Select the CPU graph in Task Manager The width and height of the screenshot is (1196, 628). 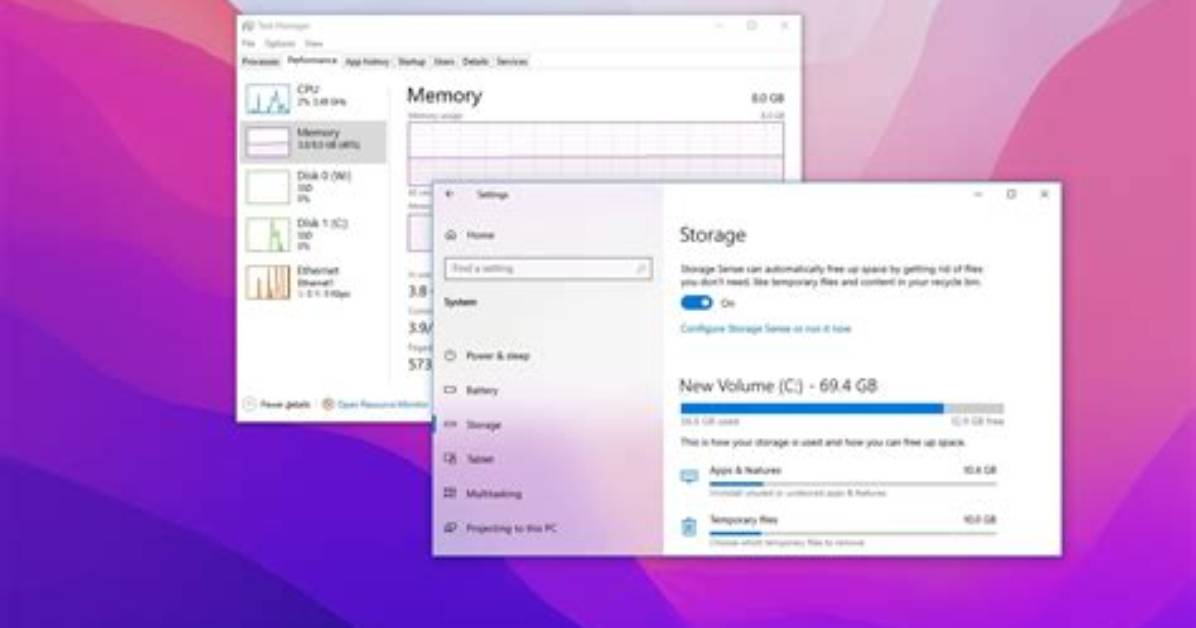[268, 98]
